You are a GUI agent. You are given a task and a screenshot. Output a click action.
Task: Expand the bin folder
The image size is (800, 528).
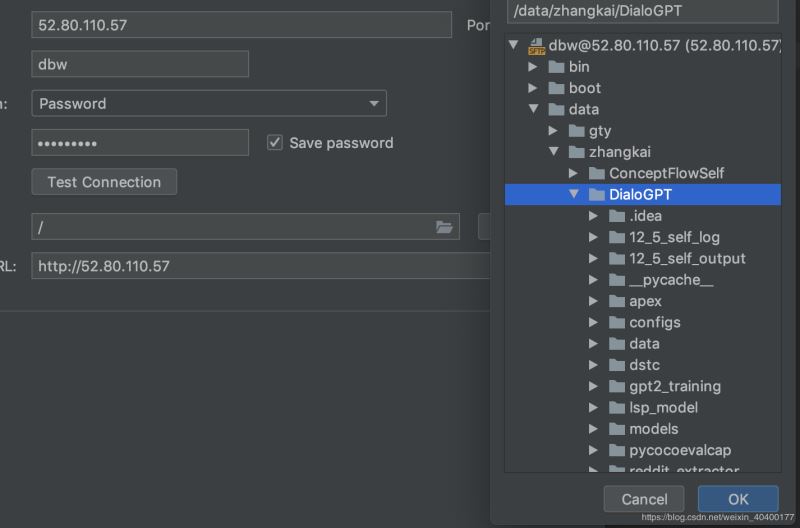coord(534,67)
